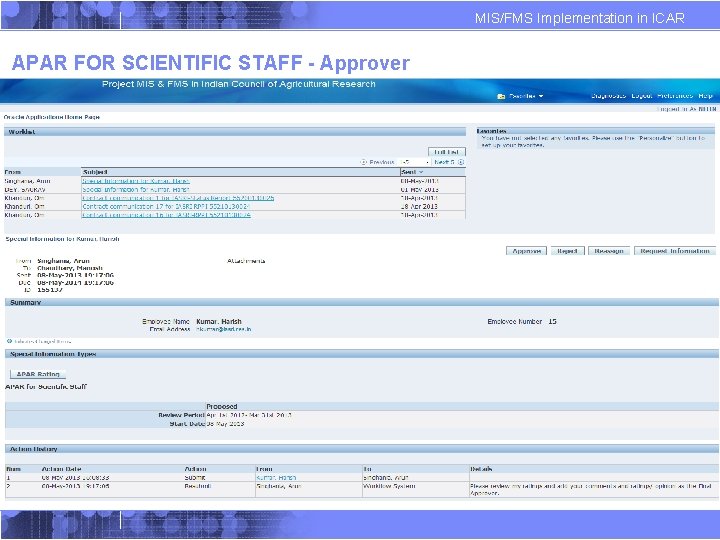The height and width of the screenshot is (540, 720).
Task: Select 'DEY, SAURAV' in worklist From column
Action: [25, 189]
